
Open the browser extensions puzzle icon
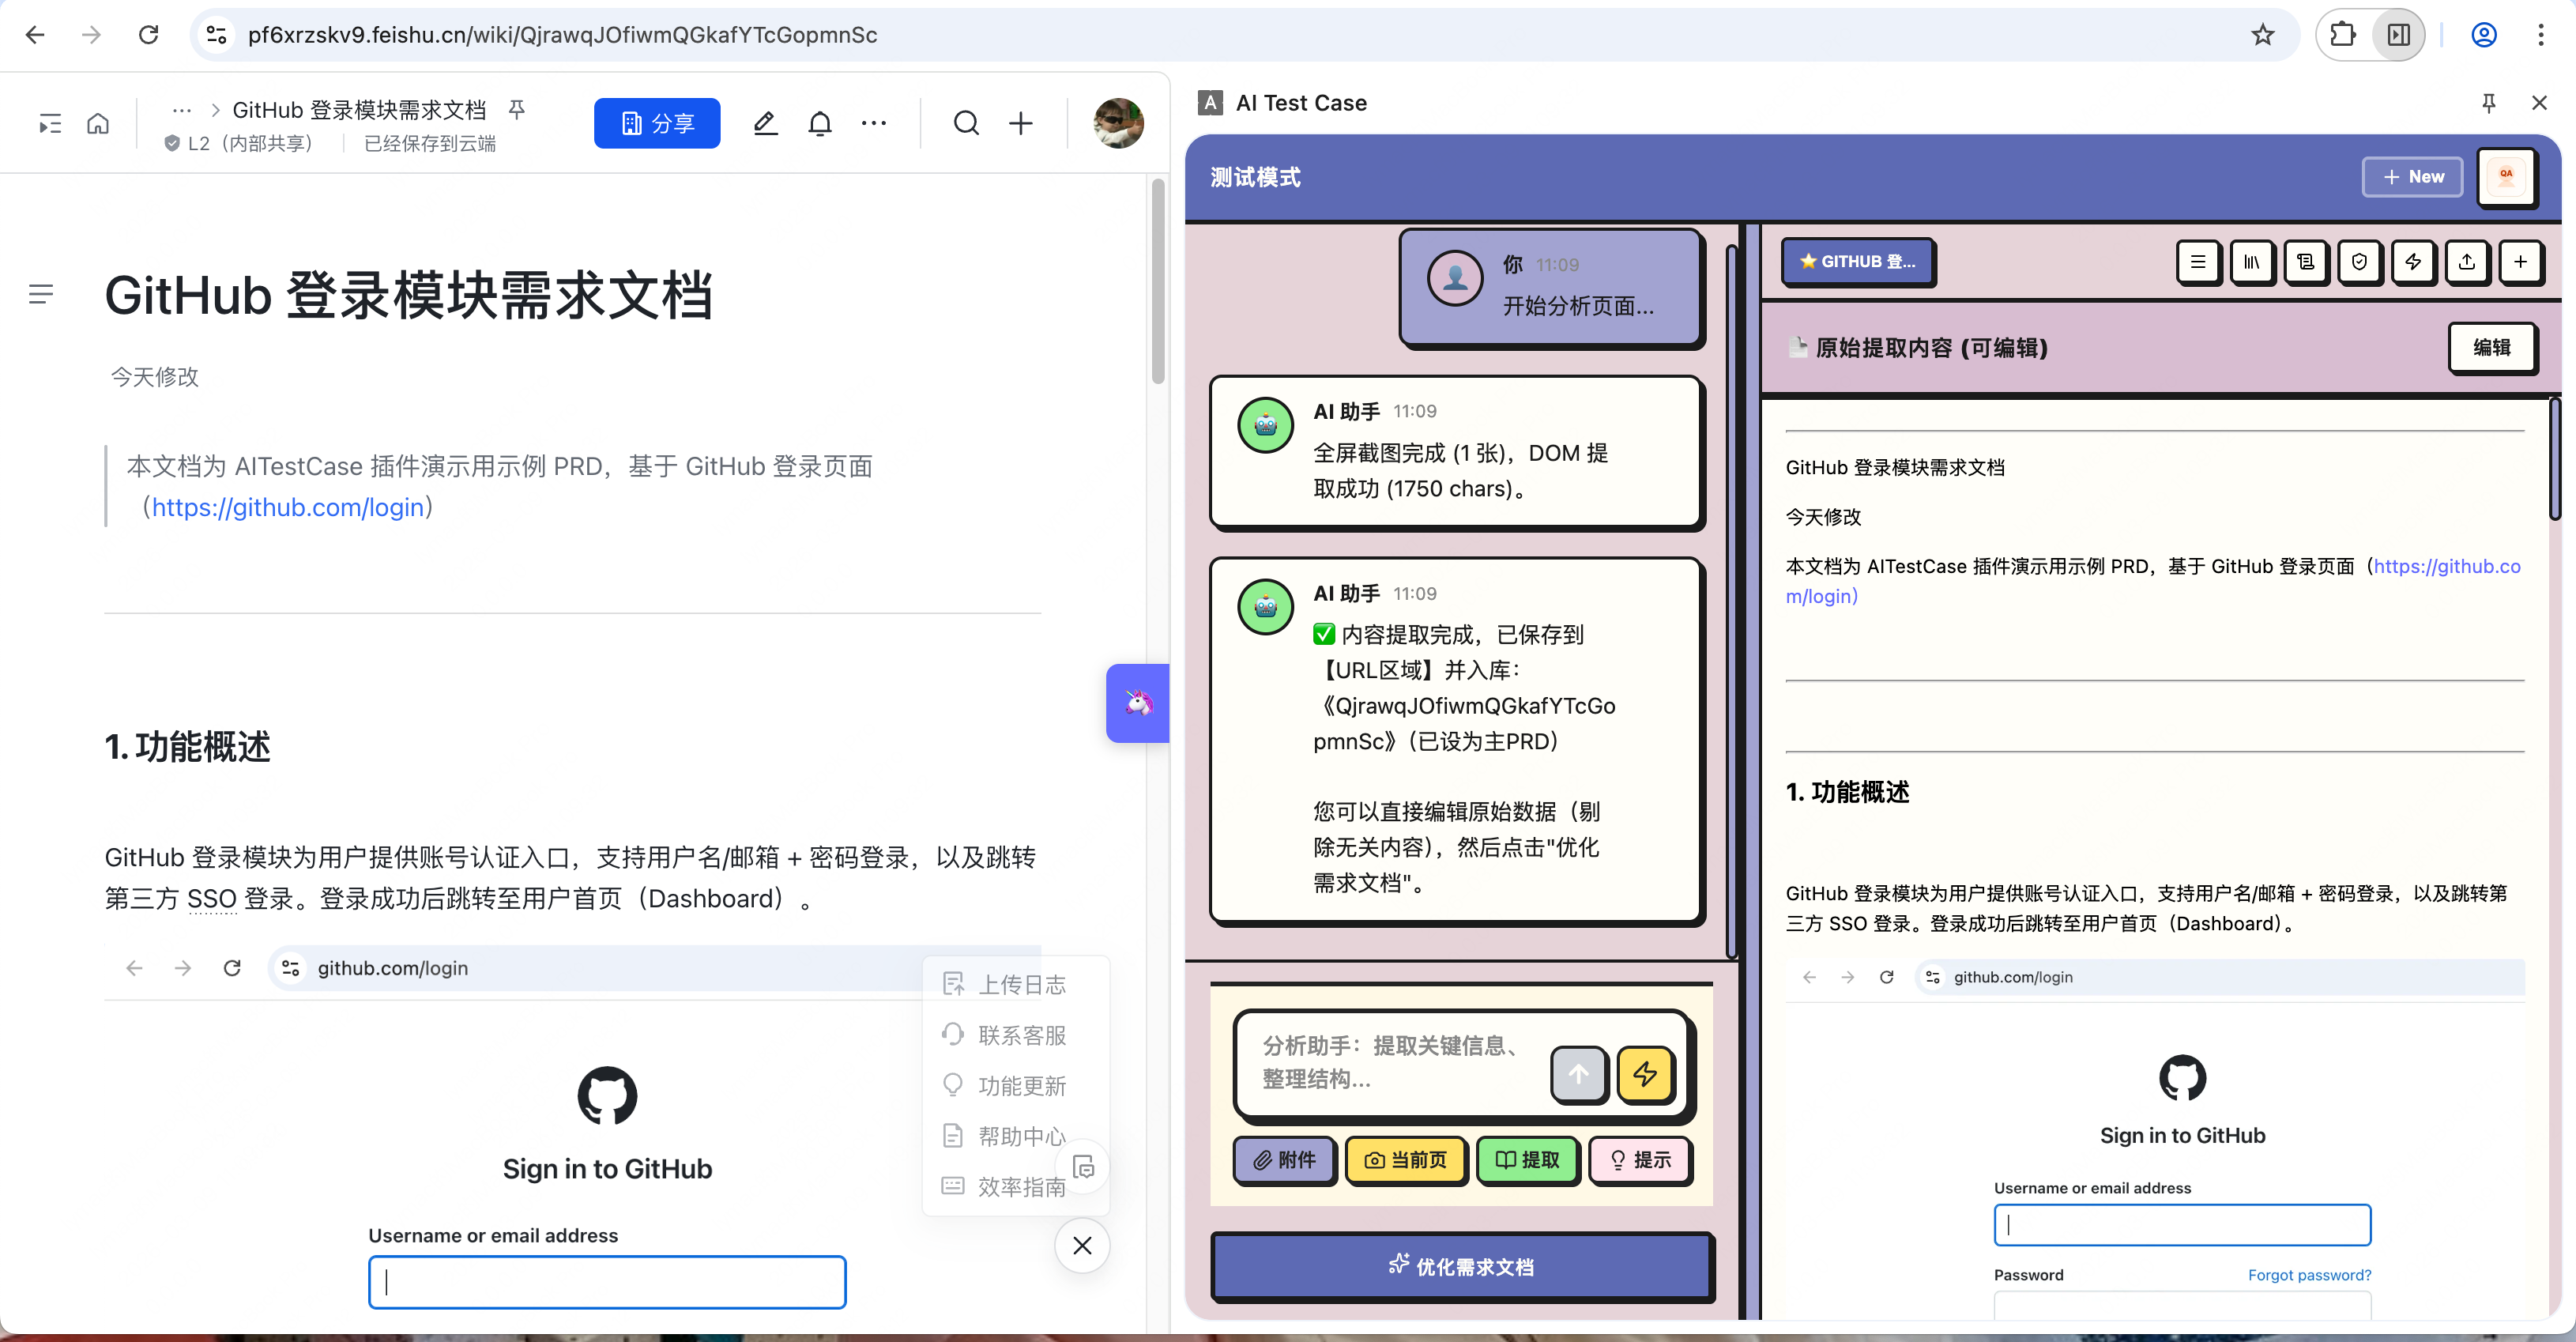[x=2343, y=35]
